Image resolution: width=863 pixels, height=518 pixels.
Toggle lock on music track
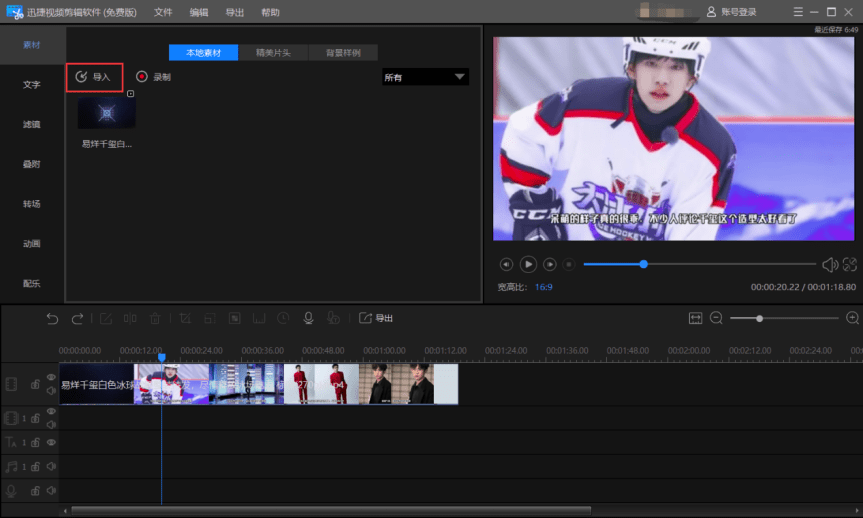(x=35, y=466)
